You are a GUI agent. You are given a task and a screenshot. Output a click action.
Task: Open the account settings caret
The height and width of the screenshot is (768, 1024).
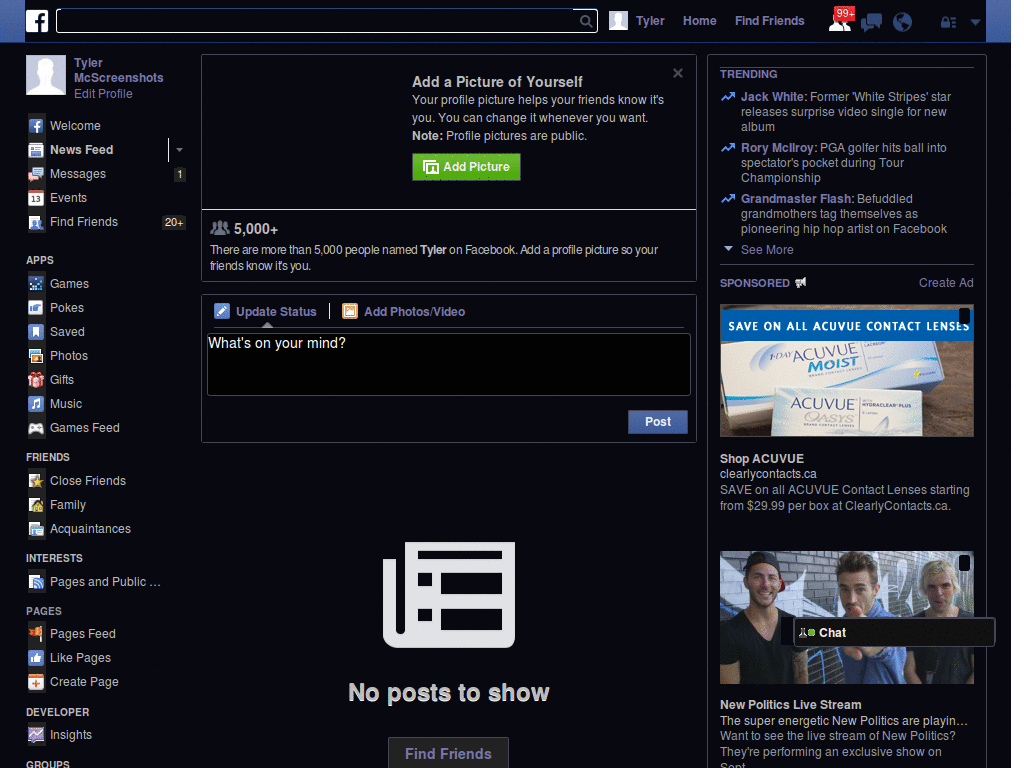click(x=976, y=20)
